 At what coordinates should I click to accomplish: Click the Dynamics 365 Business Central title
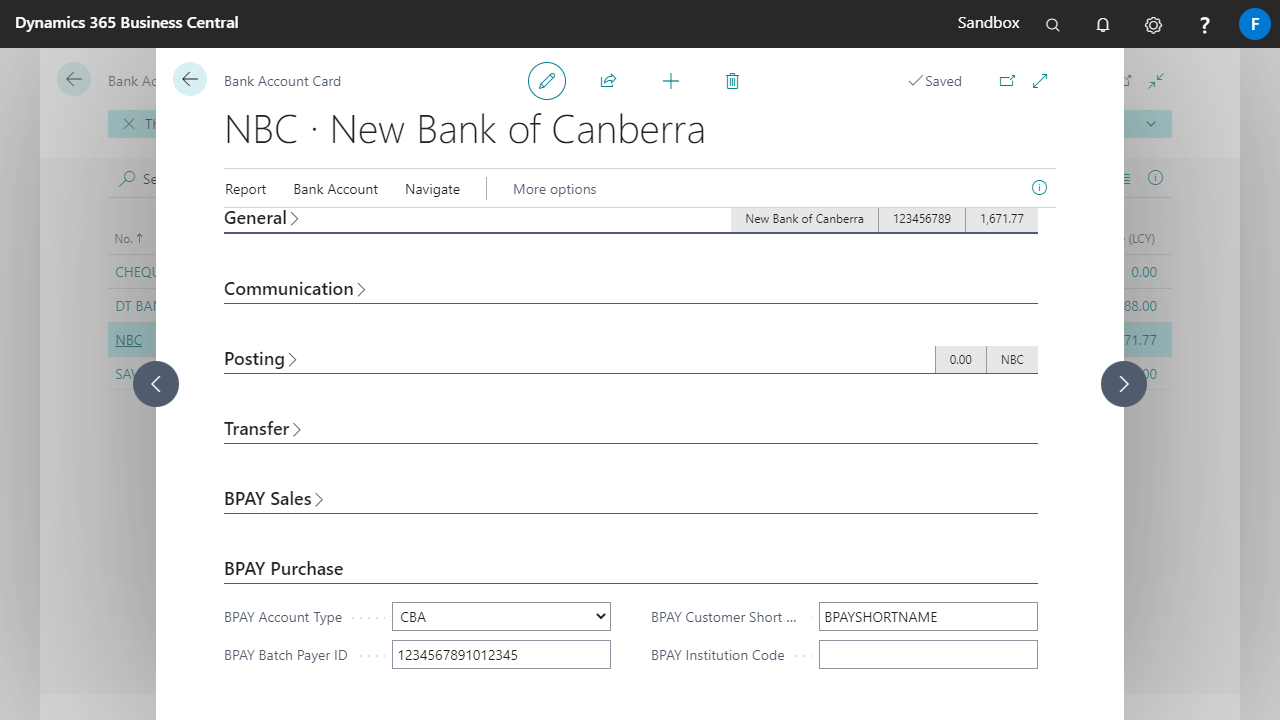pos(127,22)
